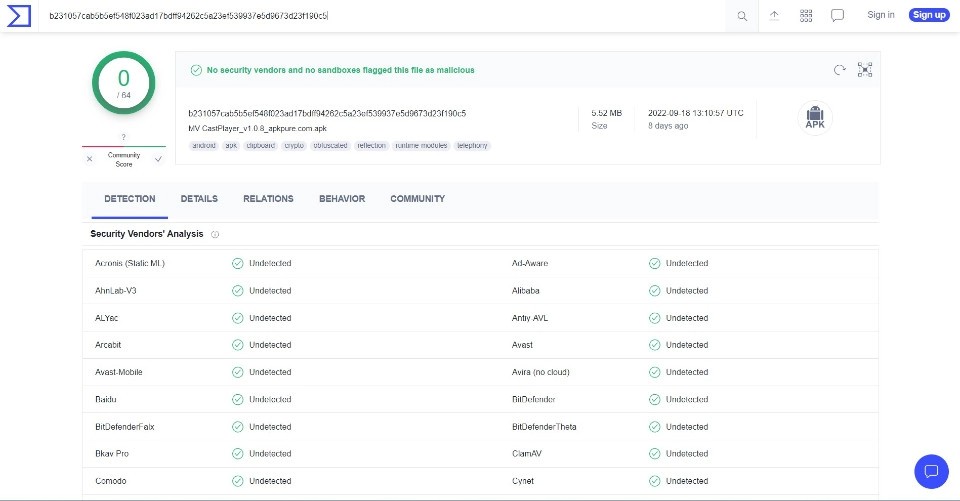Viewport: 960px width, 501px height.
Task: Click the runtime-modules tag
Action: click(x=421, y=146)
